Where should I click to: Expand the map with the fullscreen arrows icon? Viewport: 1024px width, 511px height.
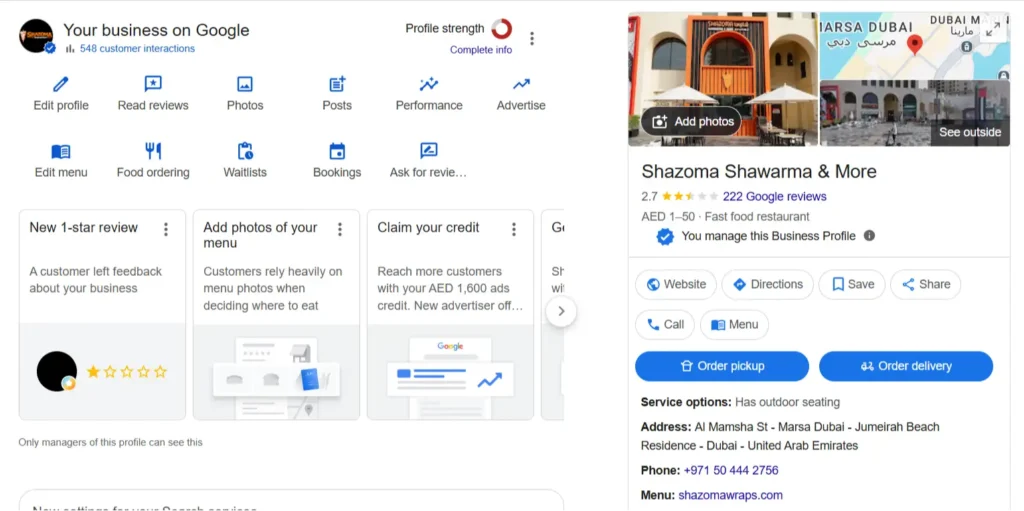993,29
